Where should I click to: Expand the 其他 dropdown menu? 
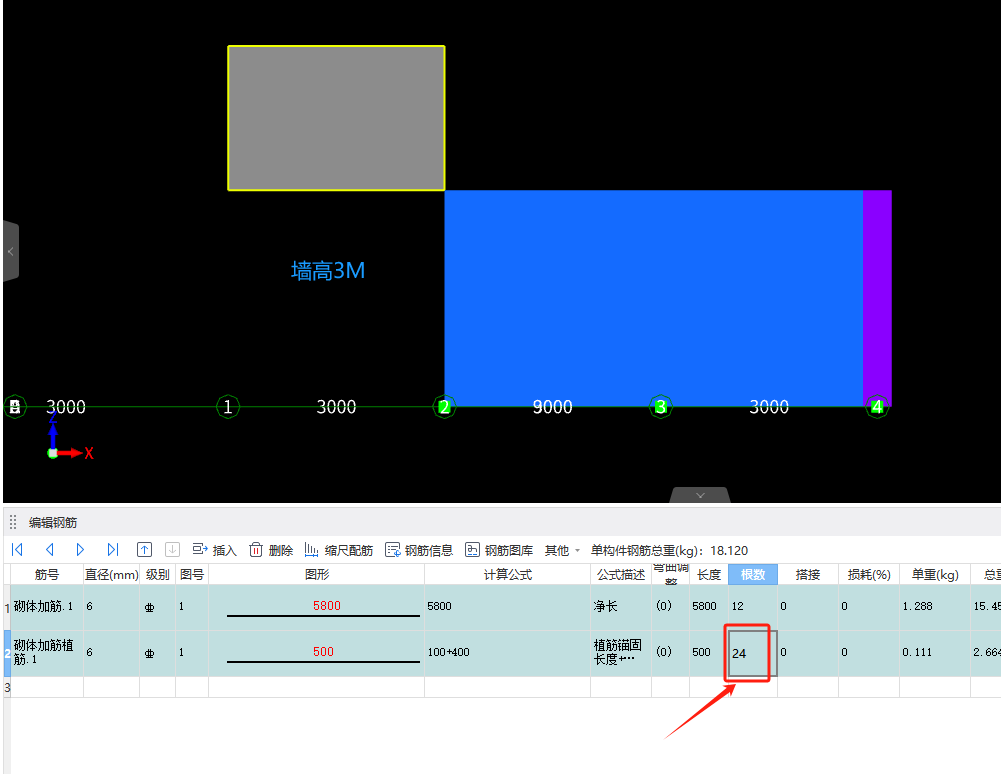click(562, 550)
